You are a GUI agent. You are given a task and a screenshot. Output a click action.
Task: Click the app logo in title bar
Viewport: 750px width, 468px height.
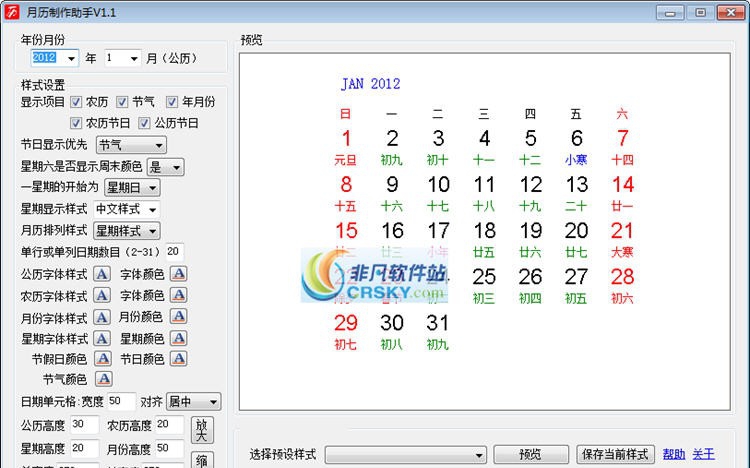tap(11, 12)
